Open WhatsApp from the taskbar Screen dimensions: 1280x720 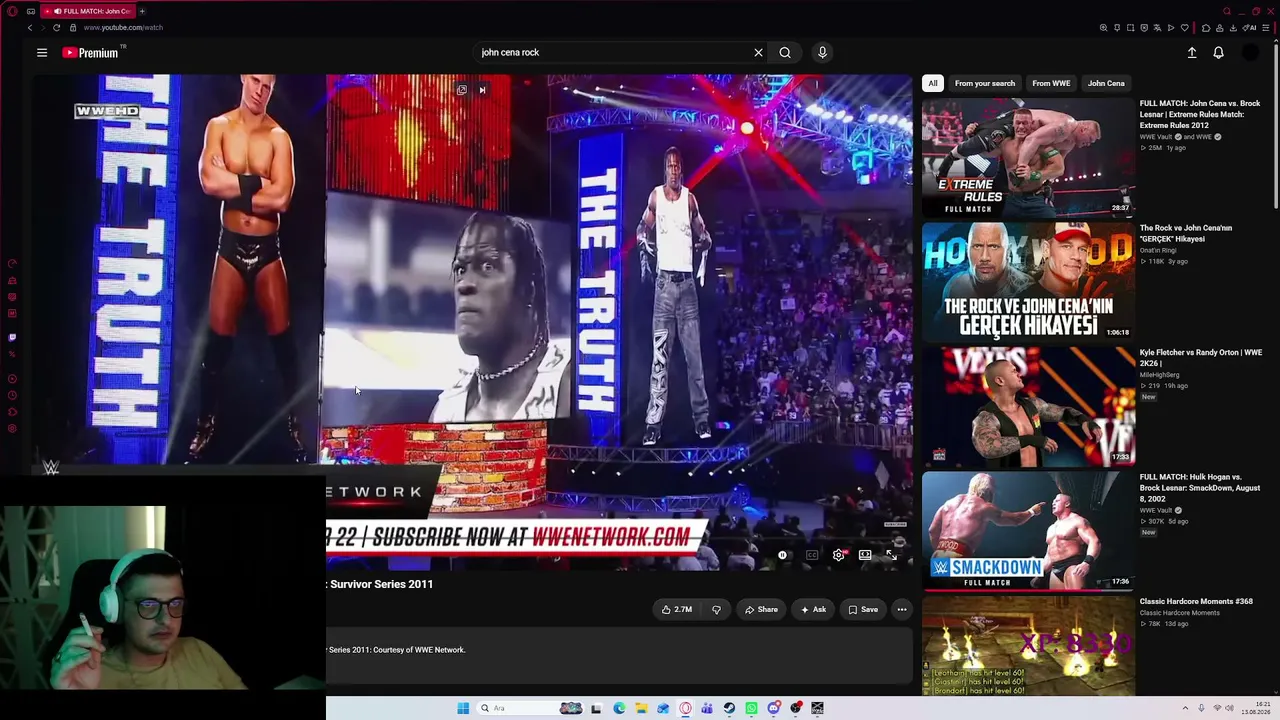tap(751, 708)
